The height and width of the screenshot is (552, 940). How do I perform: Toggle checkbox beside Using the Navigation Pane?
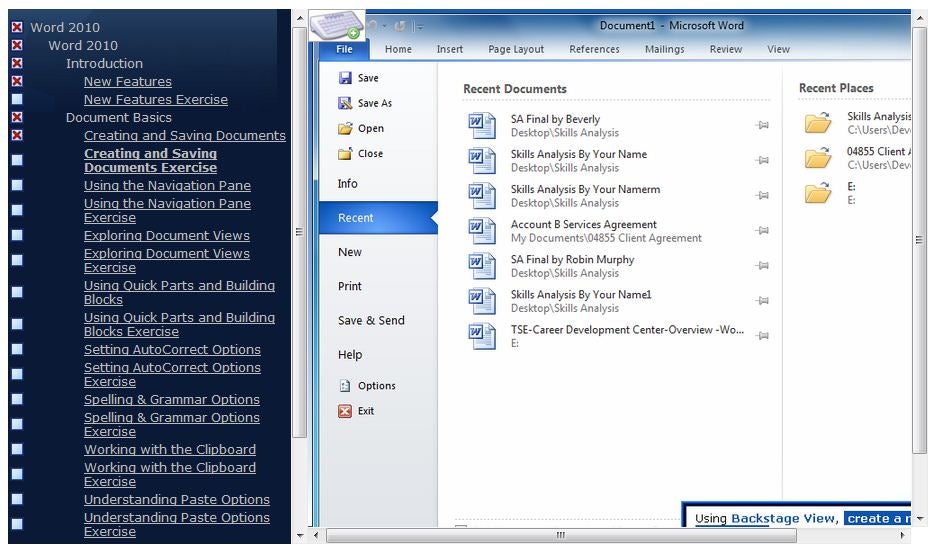17,186
